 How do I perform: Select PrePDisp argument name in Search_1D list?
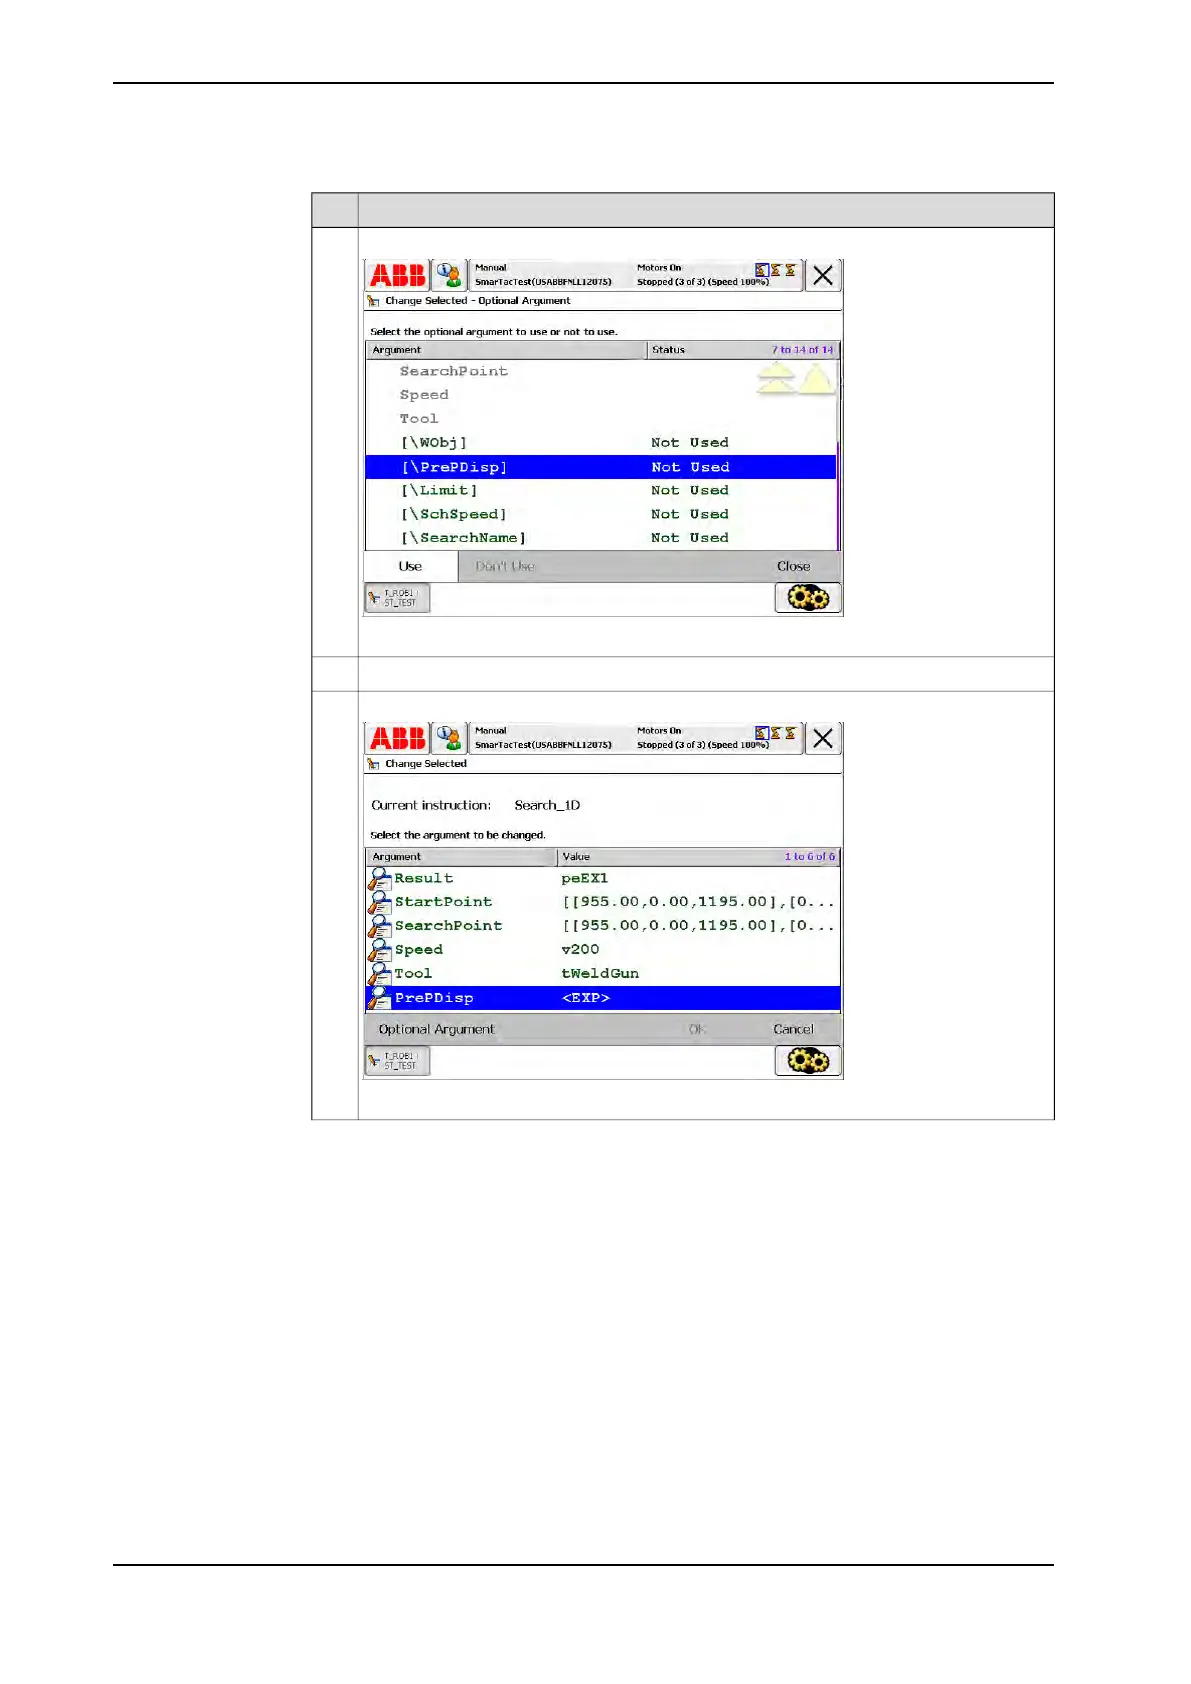point(434,998)
